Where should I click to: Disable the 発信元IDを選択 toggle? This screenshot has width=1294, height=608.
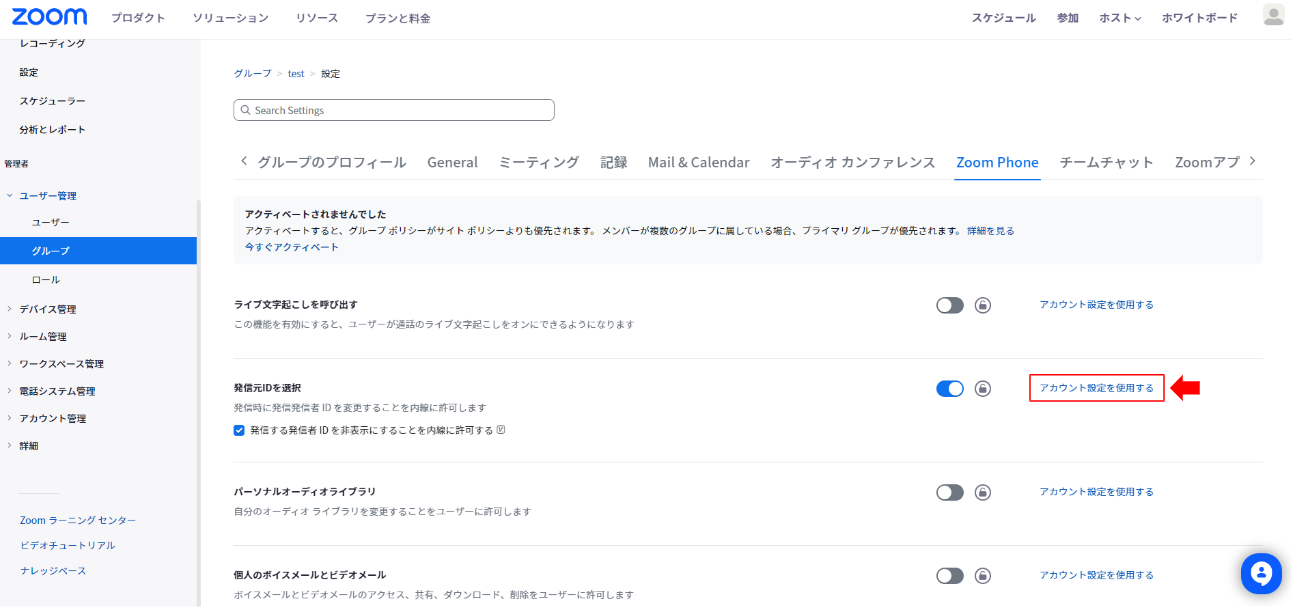point(950,388)
